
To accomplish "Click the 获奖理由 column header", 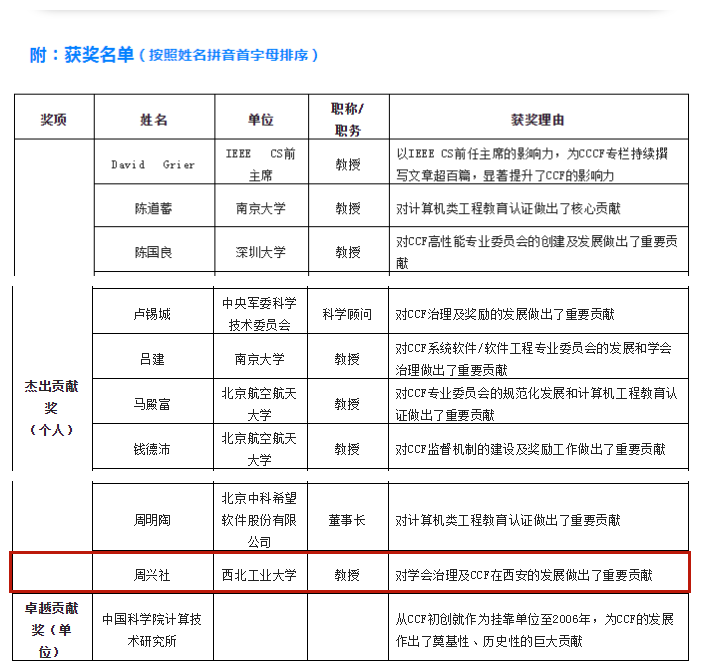I will (x=537, y=120).
